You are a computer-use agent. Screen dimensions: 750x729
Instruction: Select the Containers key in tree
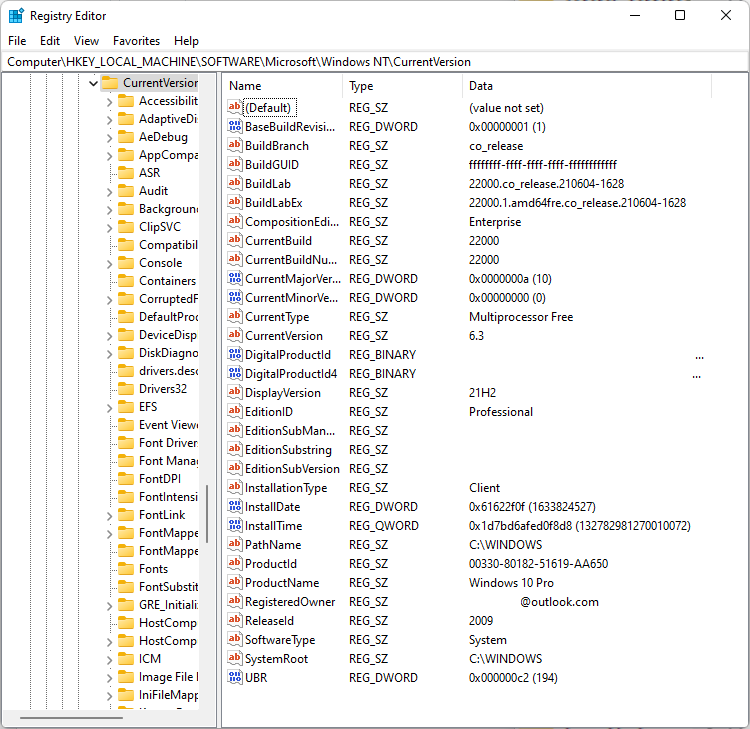tap(167, 281)
